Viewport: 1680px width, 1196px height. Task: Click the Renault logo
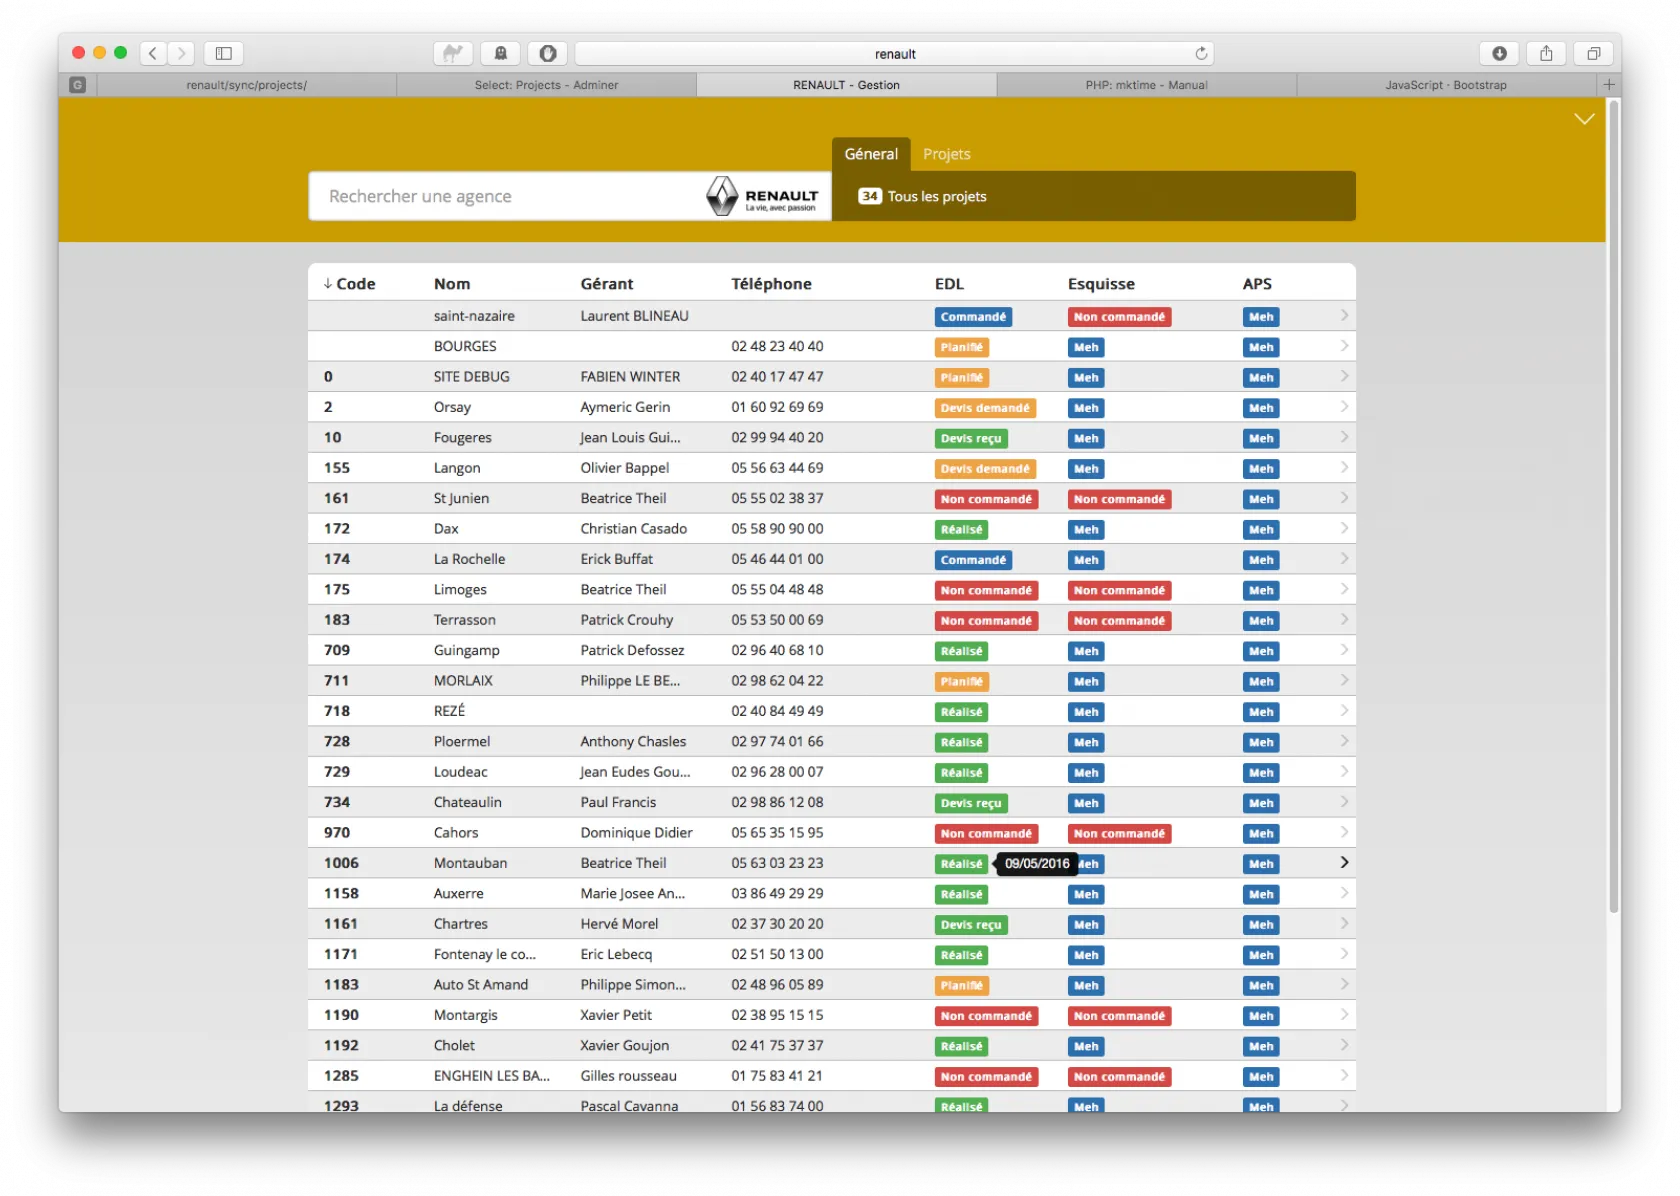coord(762,196)
